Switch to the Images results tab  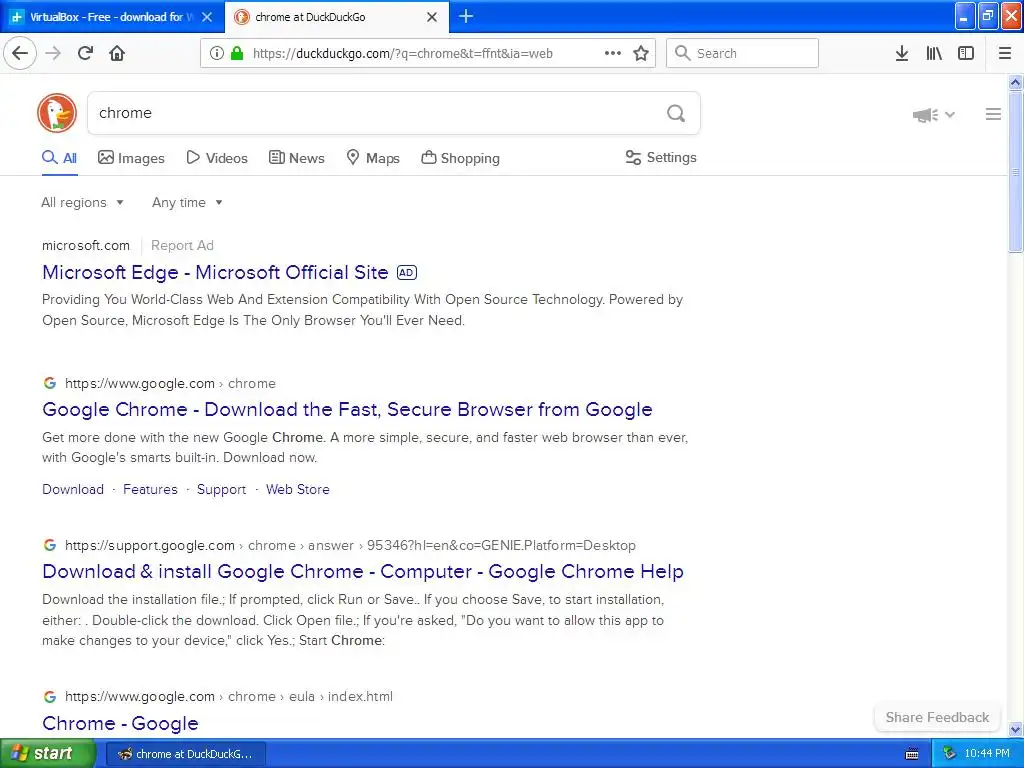131,158
